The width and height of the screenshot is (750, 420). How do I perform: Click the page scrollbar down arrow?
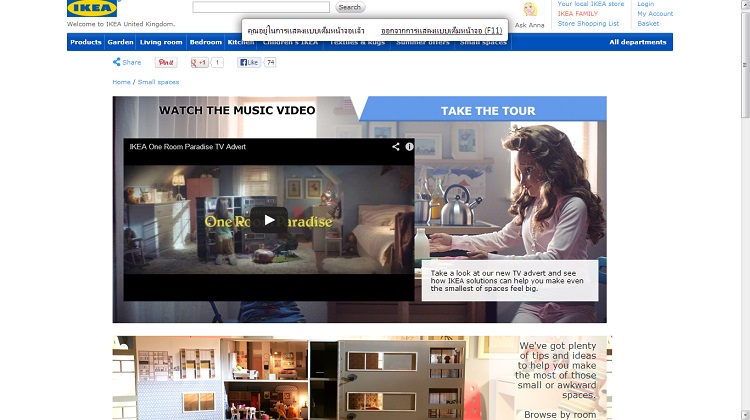pos(745,414)
